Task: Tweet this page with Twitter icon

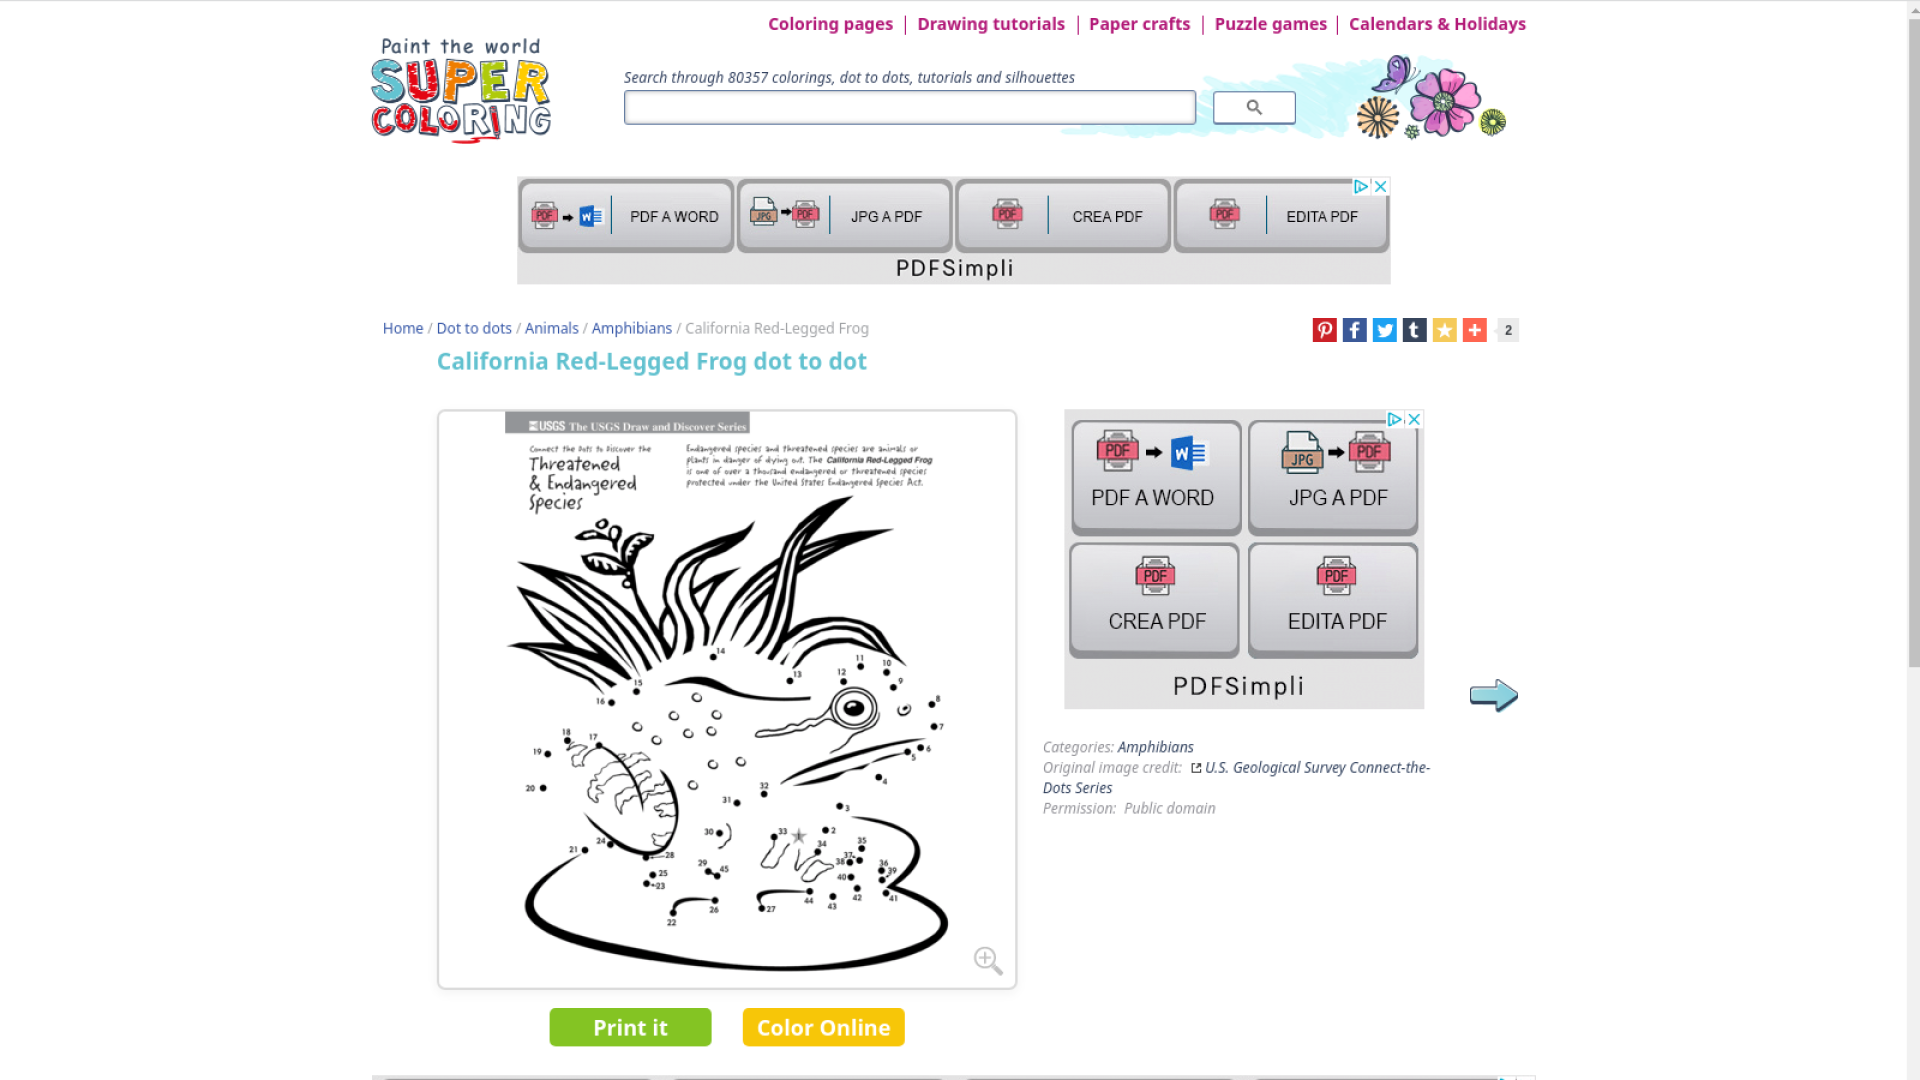Action: tap(1384, 330)
